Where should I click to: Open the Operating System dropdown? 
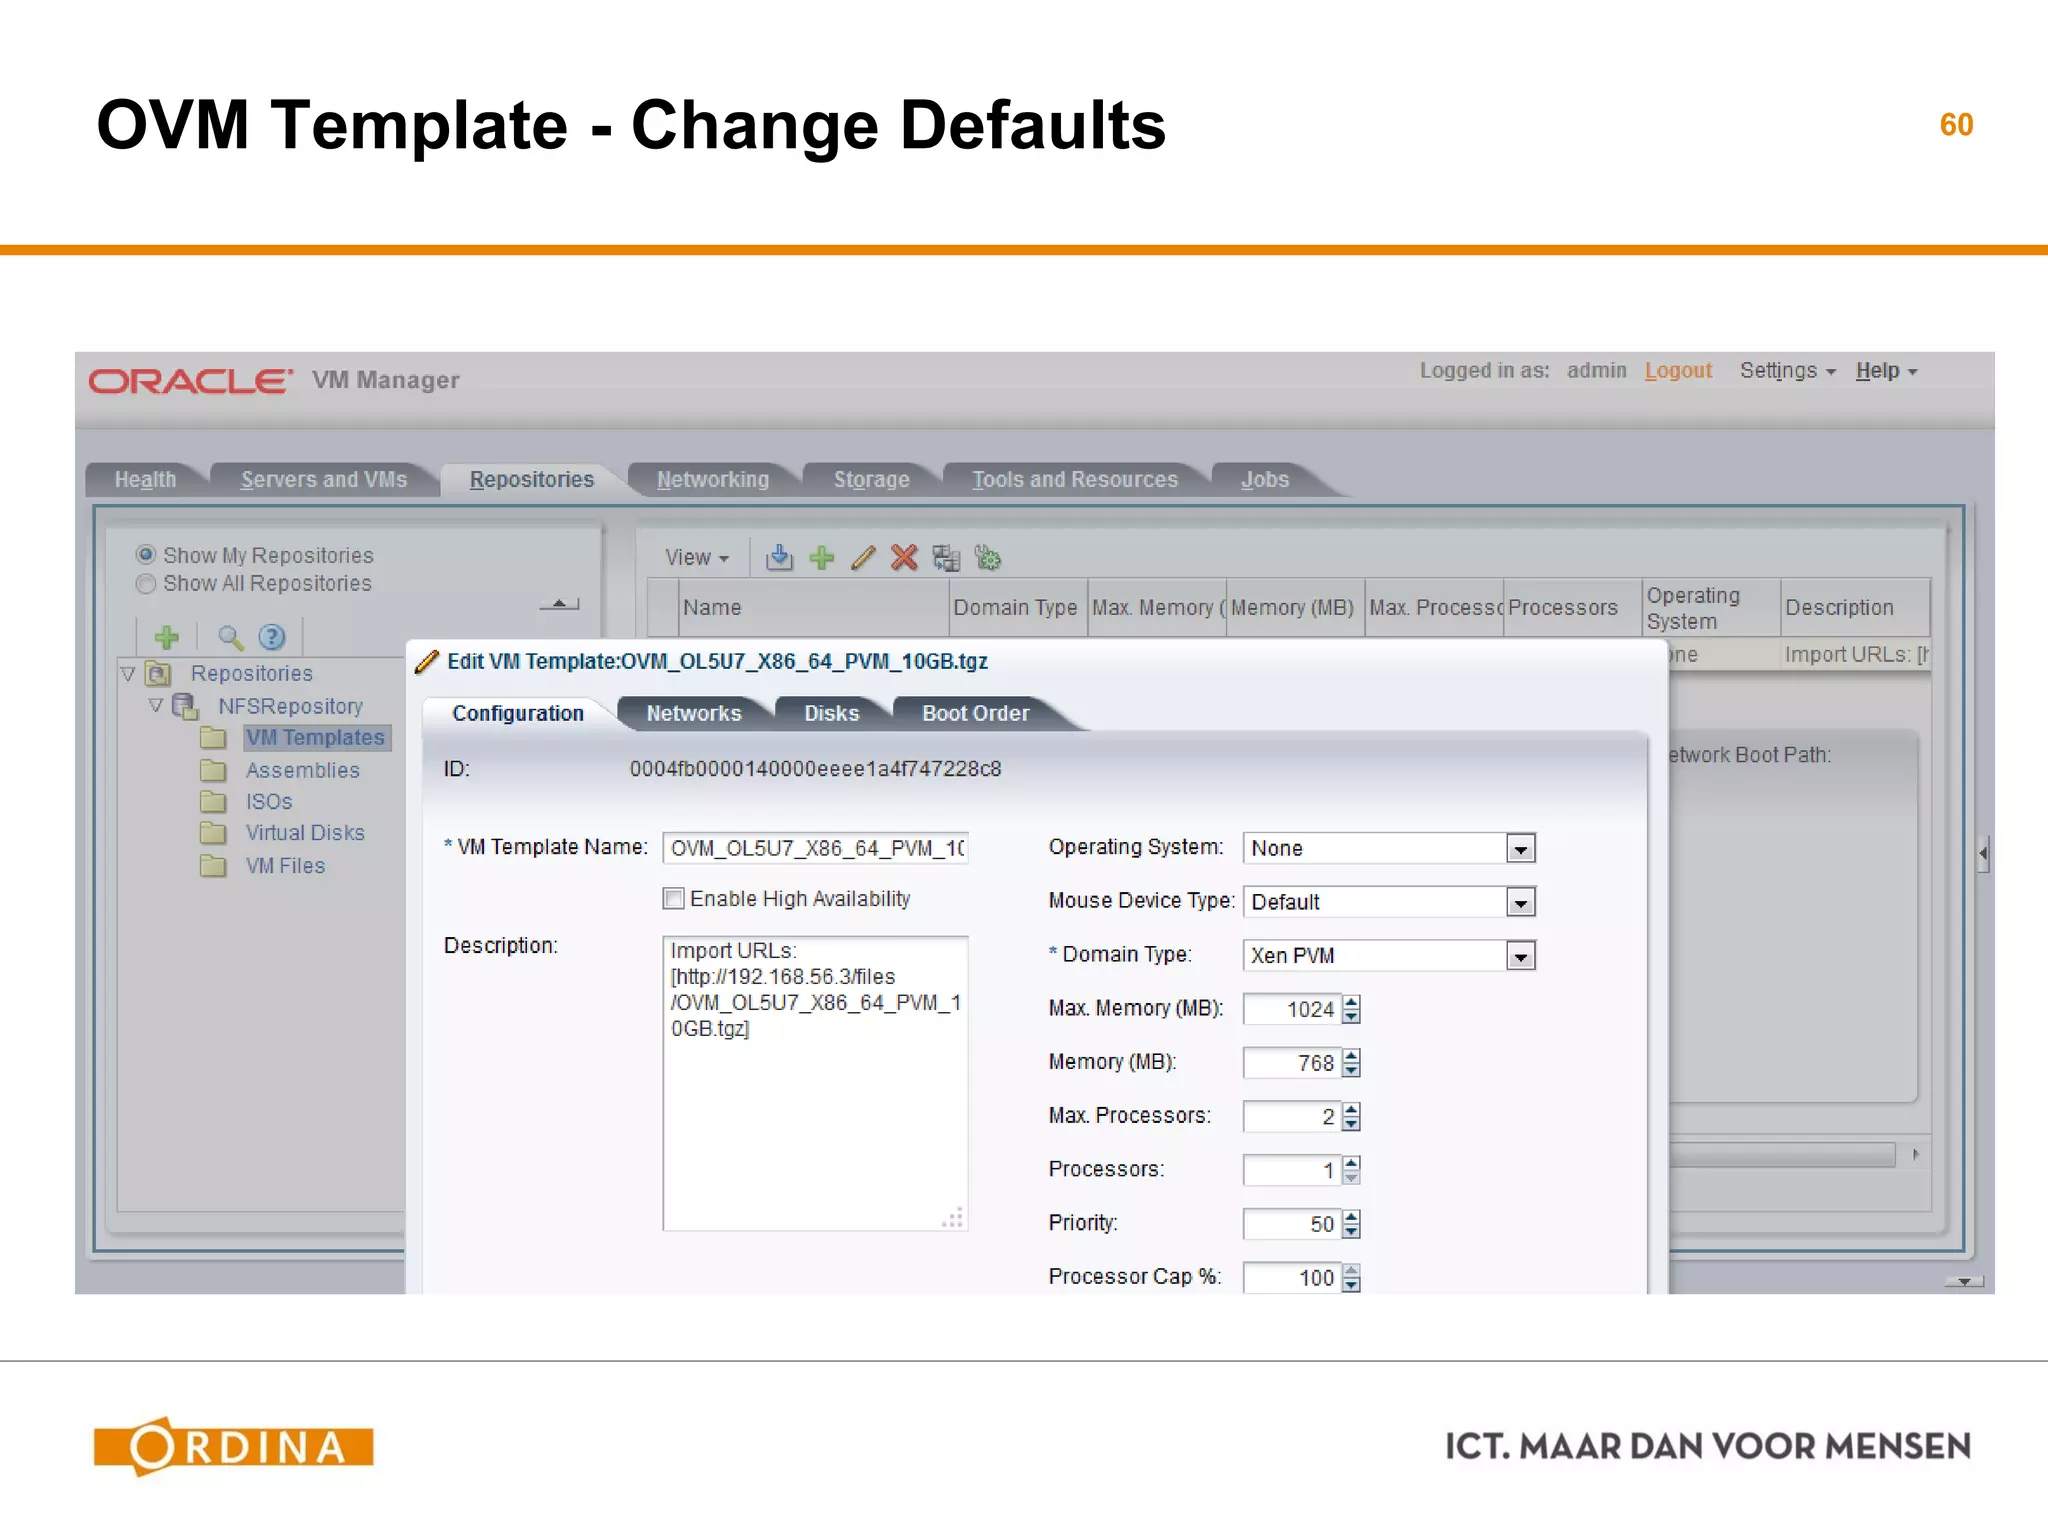pos(1521,849)
